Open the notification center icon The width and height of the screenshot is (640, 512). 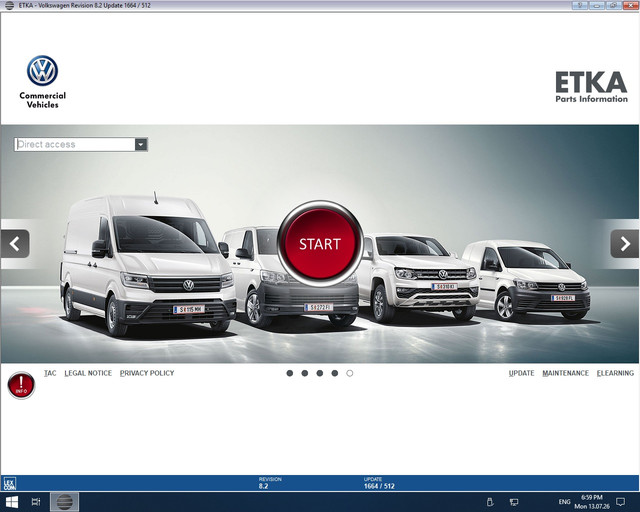coord(621,502)
